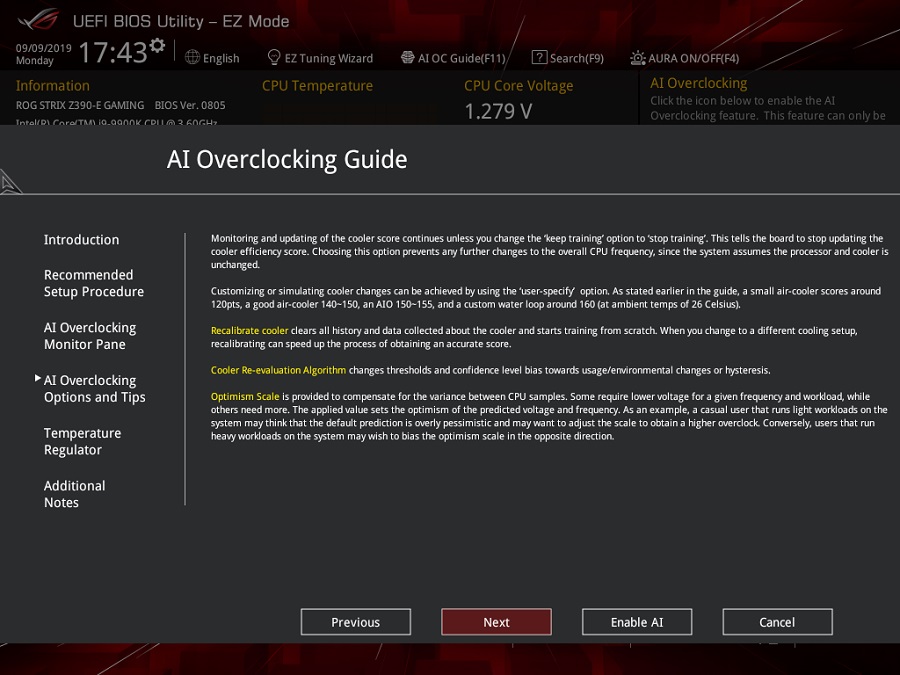900x675 pixels.
Task: Click the 'Recalibrate cooler' highlighted term
Action: click(x=250, y=331)
